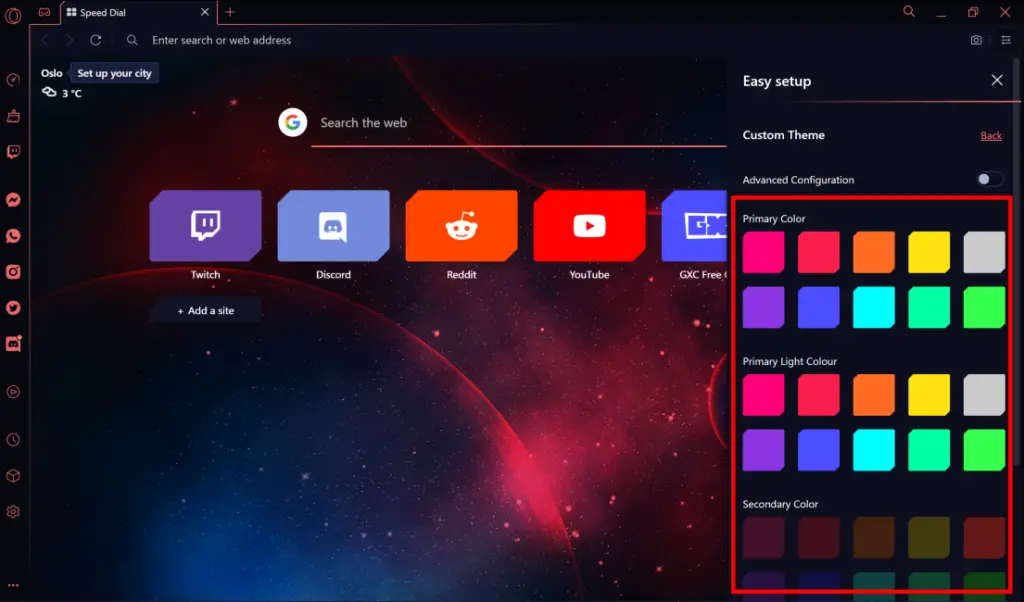Open the Reddit speed dial tile
Viewport: 1024px width, 602px height.
click(x=462, y=226)
